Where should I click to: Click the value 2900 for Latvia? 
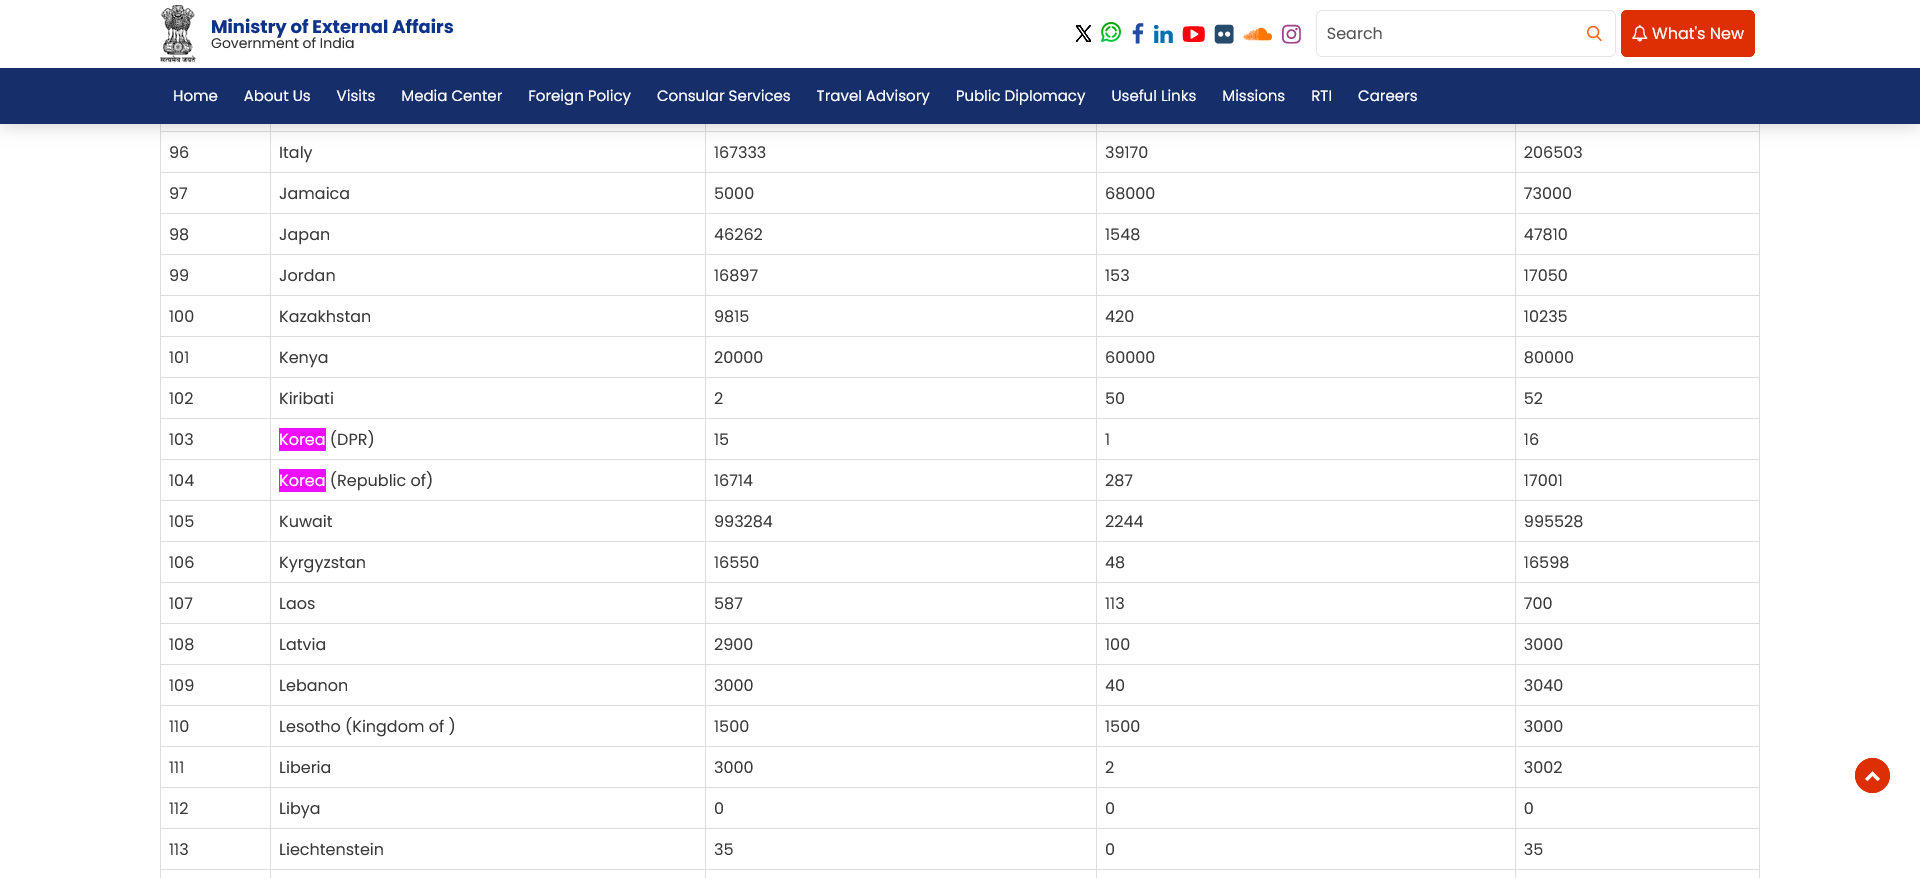click(x=733, y=645)
